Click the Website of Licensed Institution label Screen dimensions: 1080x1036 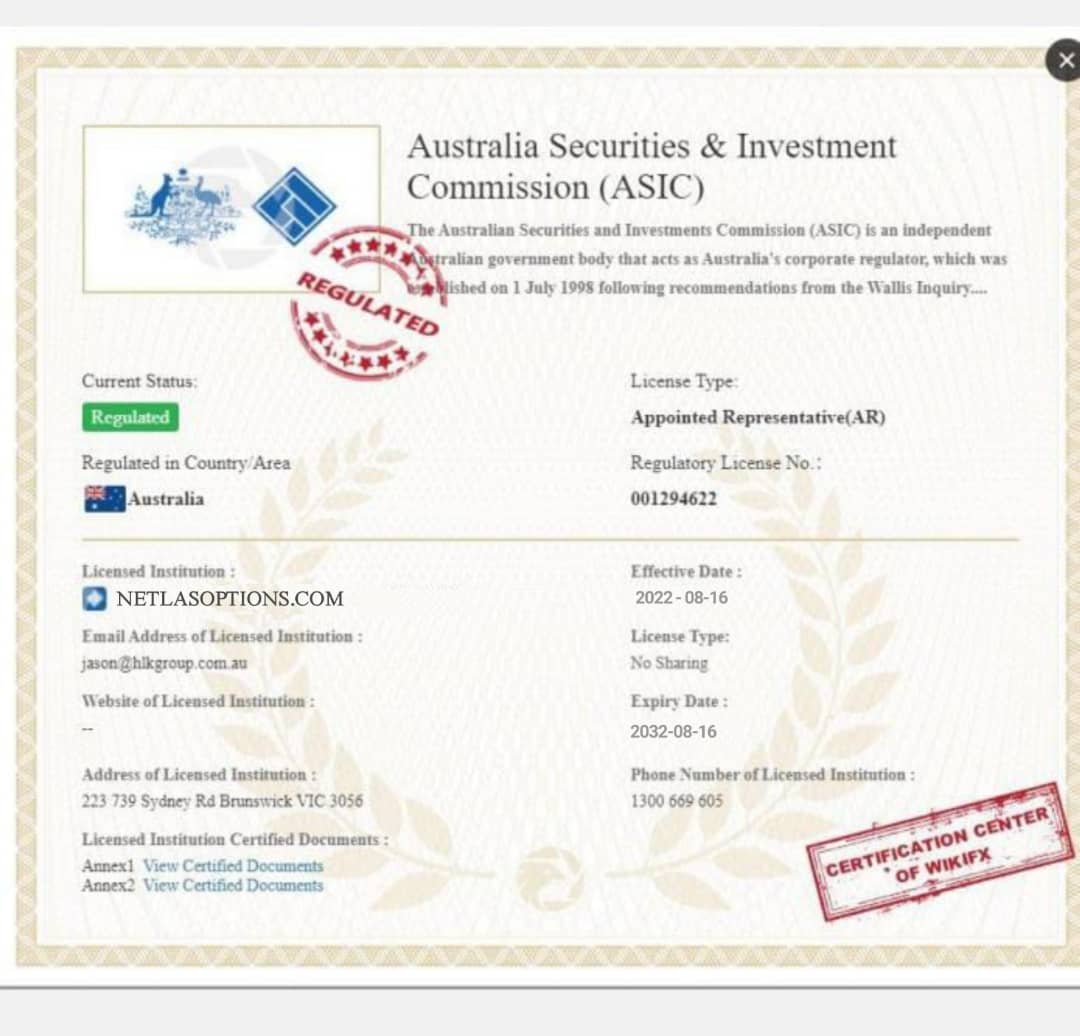[x=198, y=701]
